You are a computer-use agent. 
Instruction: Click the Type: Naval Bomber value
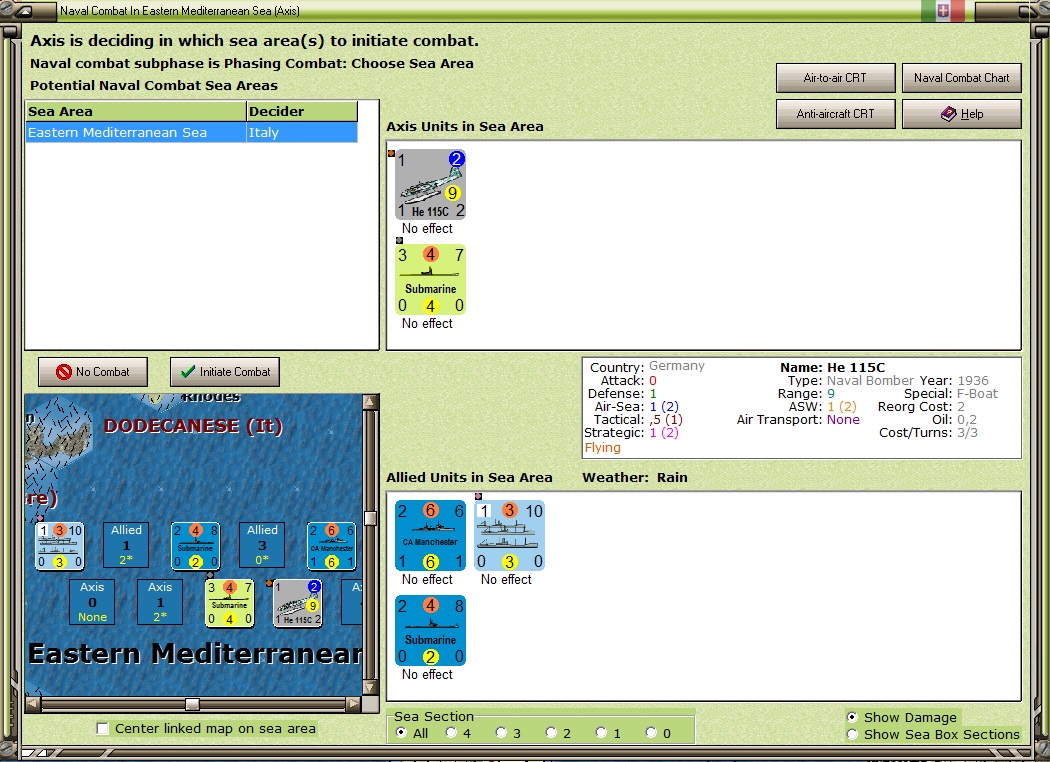point(870,380)
